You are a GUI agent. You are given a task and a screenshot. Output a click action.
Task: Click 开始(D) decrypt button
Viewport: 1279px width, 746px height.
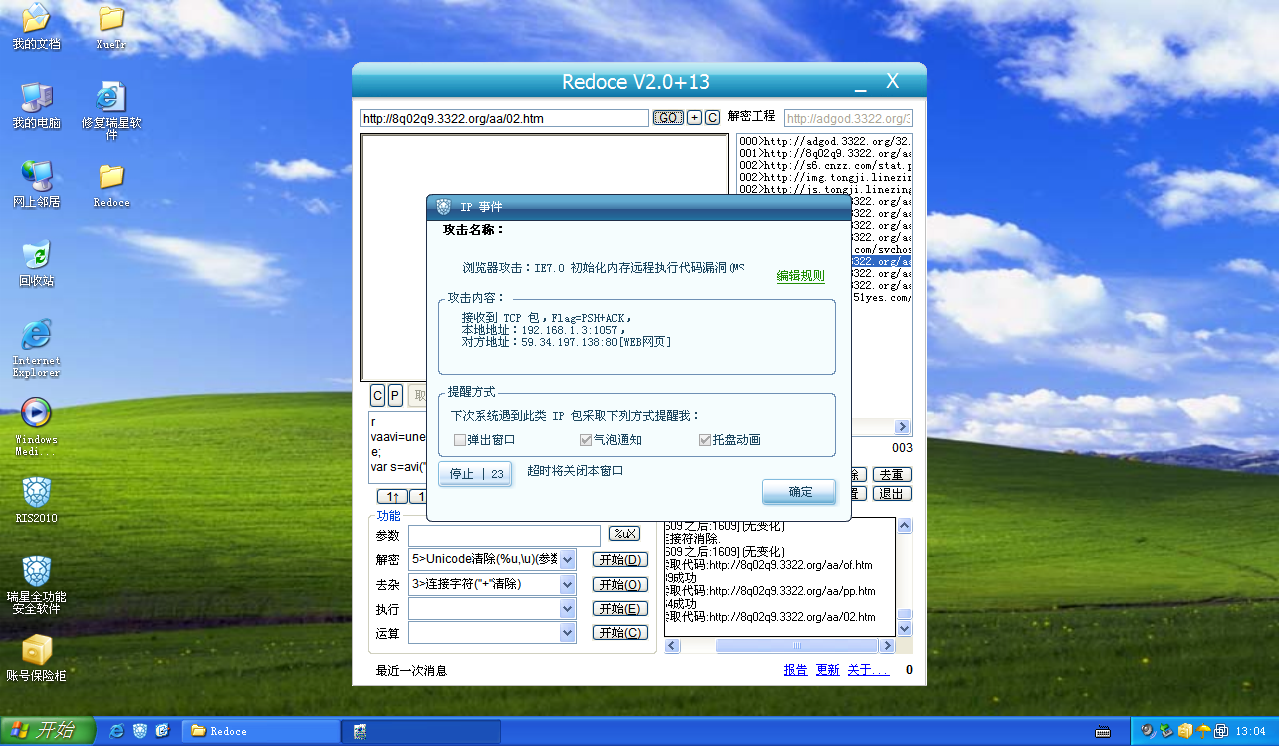pos(620,559)
